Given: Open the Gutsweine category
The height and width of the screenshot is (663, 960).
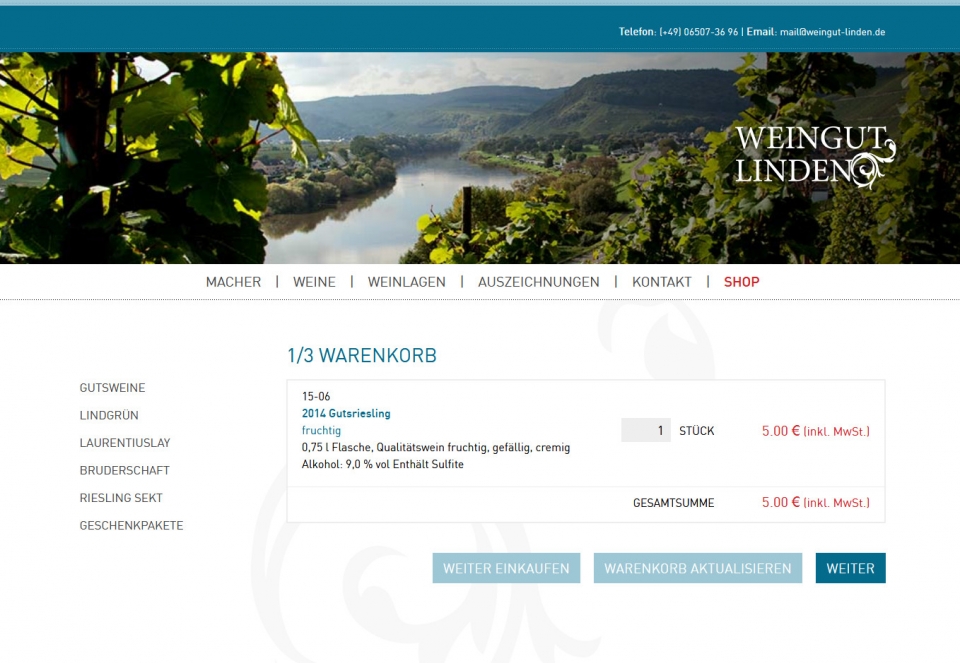Looking at the screenshot, I should tap(113, 388).
